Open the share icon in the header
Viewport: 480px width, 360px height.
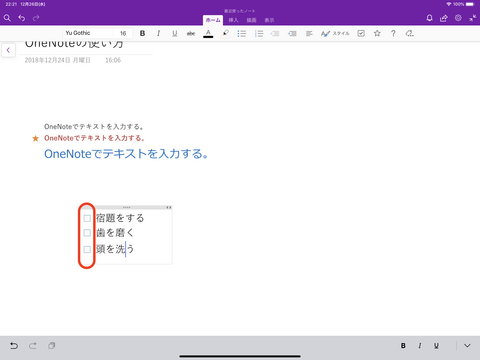pos(444,18)
